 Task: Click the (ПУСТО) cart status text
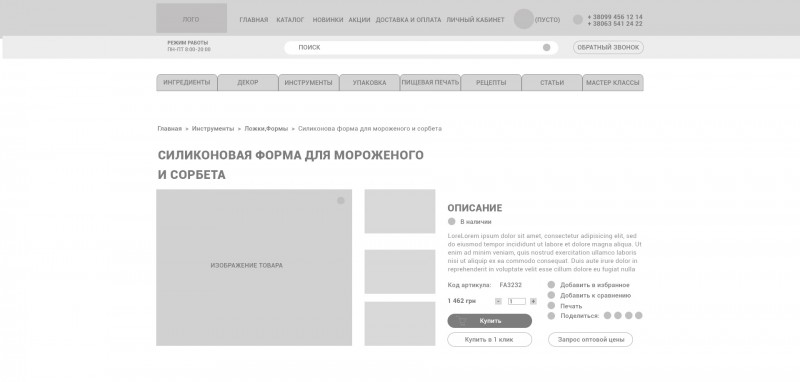point(547,20)
